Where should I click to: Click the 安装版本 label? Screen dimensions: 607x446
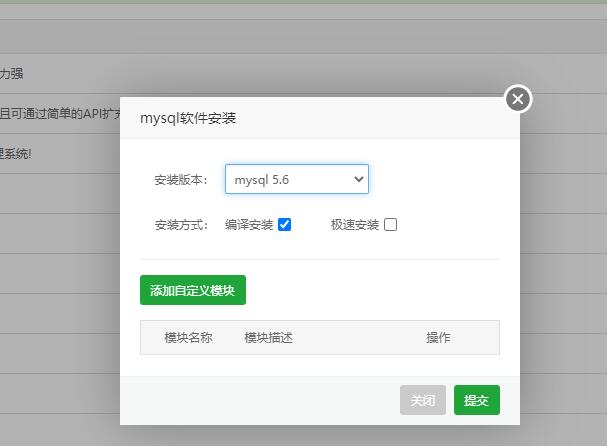[181, 180]
